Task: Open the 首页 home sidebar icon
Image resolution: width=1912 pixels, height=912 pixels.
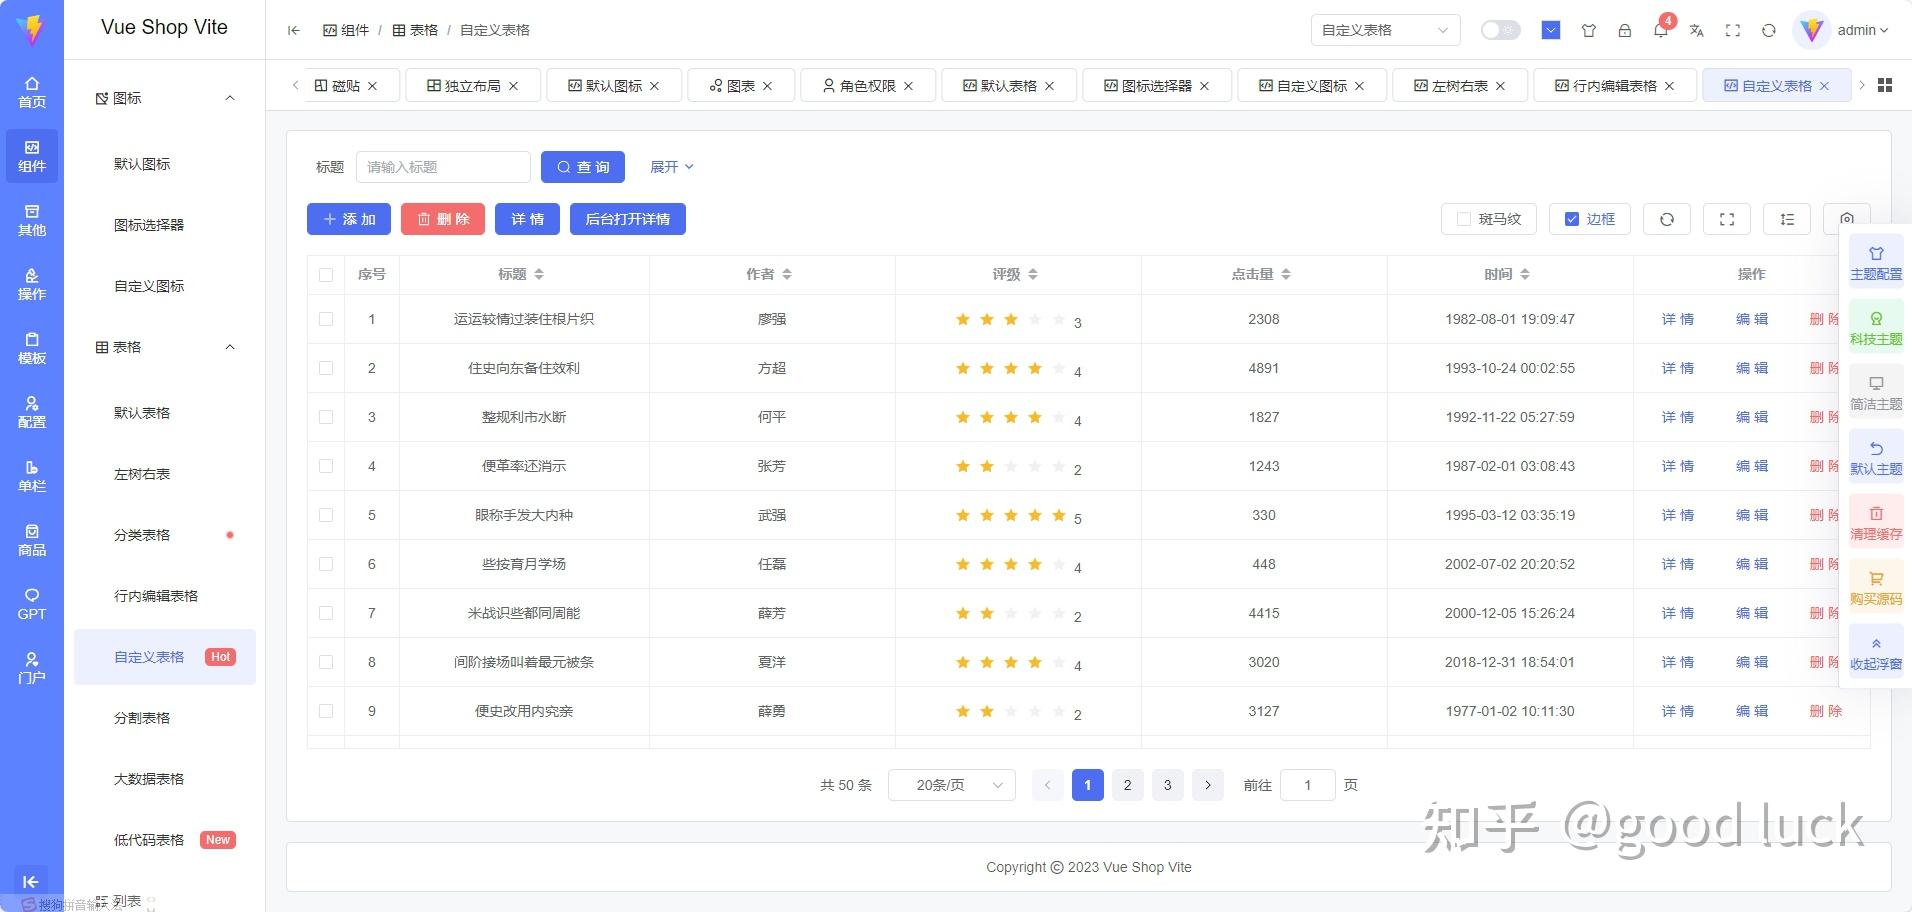Action: click(x=32, y=92)
